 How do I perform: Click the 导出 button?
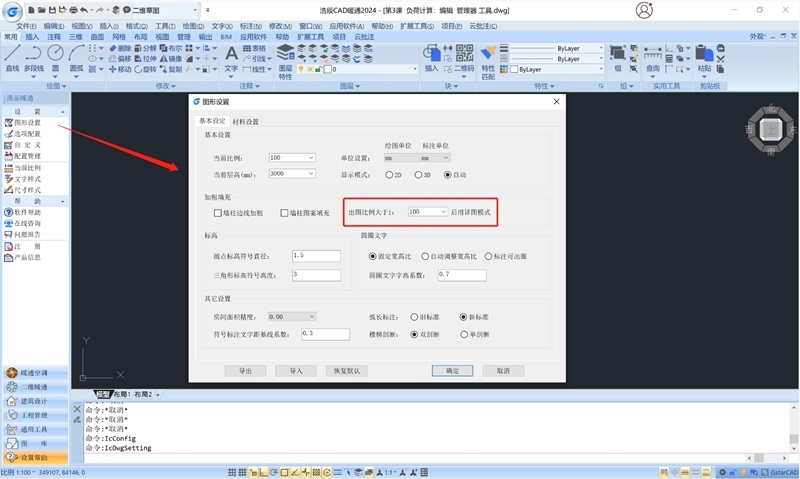(x=245, y=371)
